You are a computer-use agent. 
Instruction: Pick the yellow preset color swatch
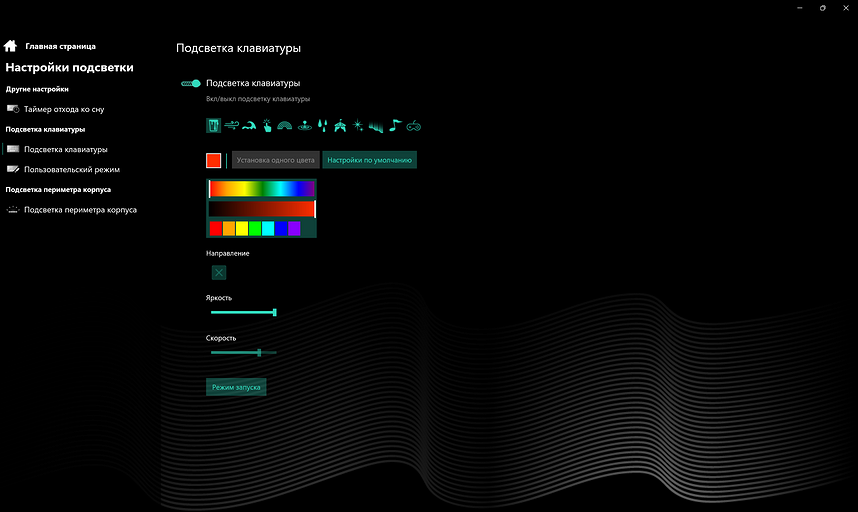pyautogui.click(x=242, y=229)
